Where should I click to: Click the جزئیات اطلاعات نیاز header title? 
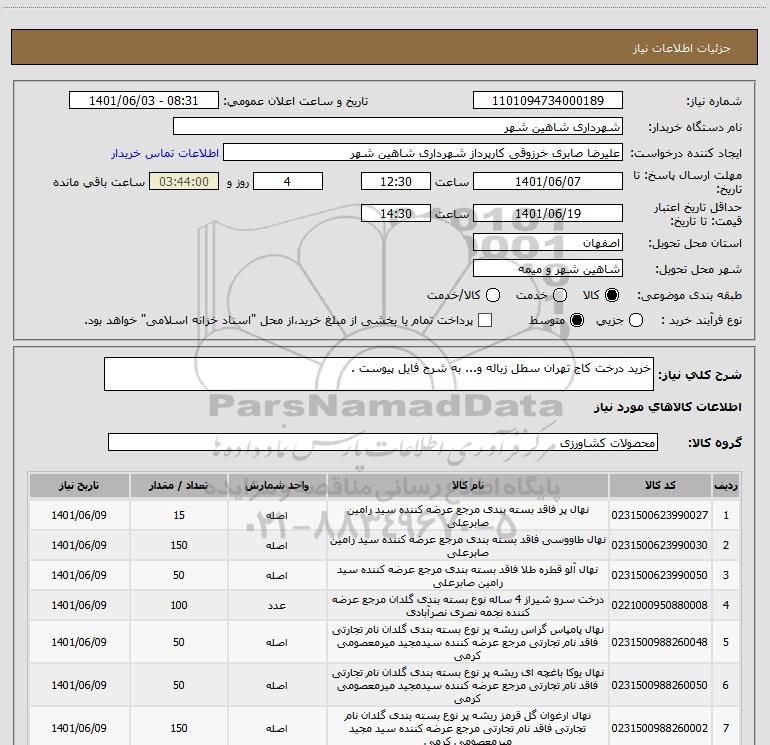682,48
